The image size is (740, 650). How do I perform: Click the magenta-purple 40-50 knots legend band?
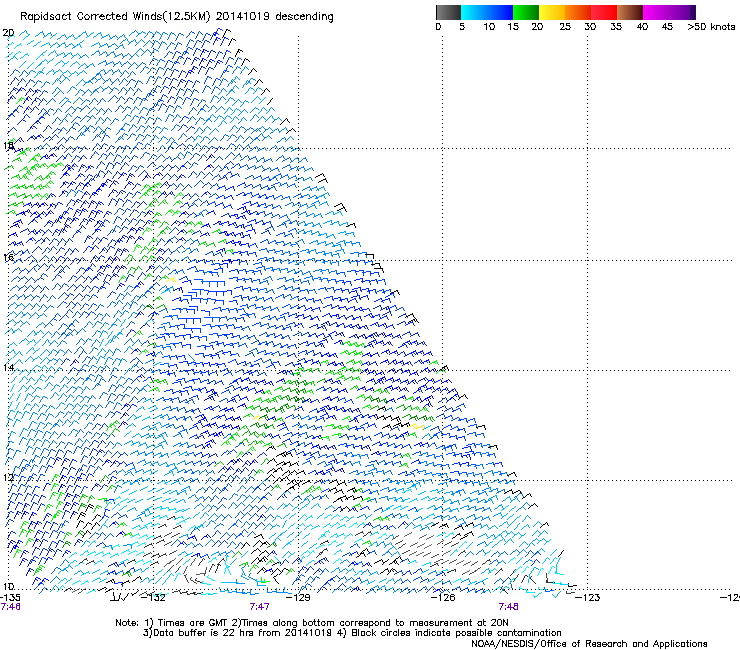(669, 12)
